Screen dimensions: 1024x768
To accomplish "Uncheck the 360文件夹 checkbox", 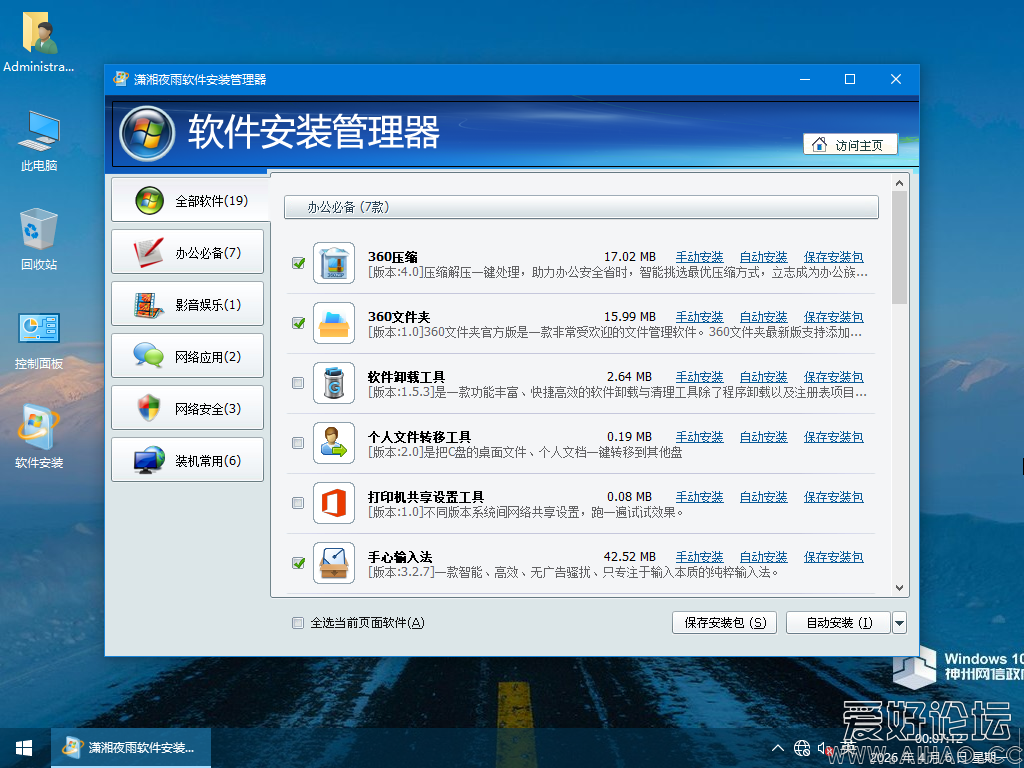I will point(298,323).
